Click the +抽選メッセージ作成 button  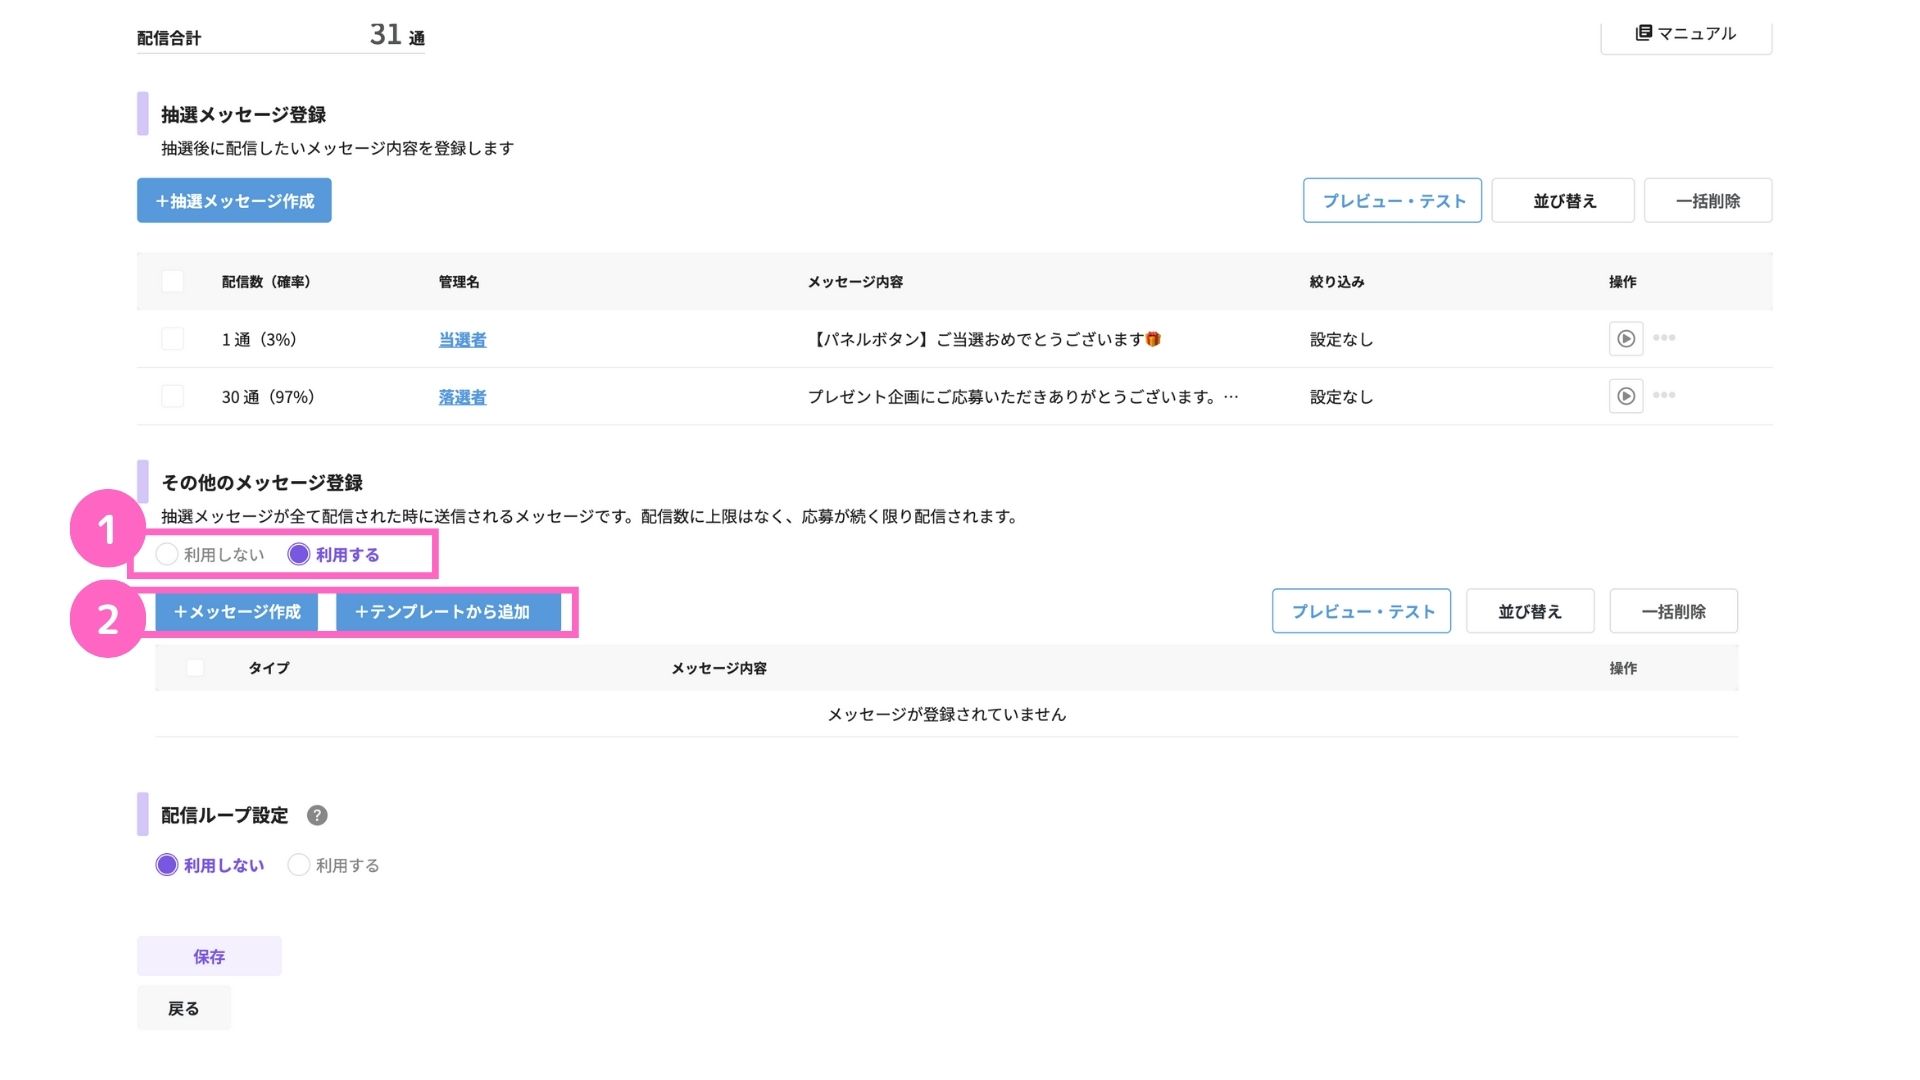tap(234, 201)
